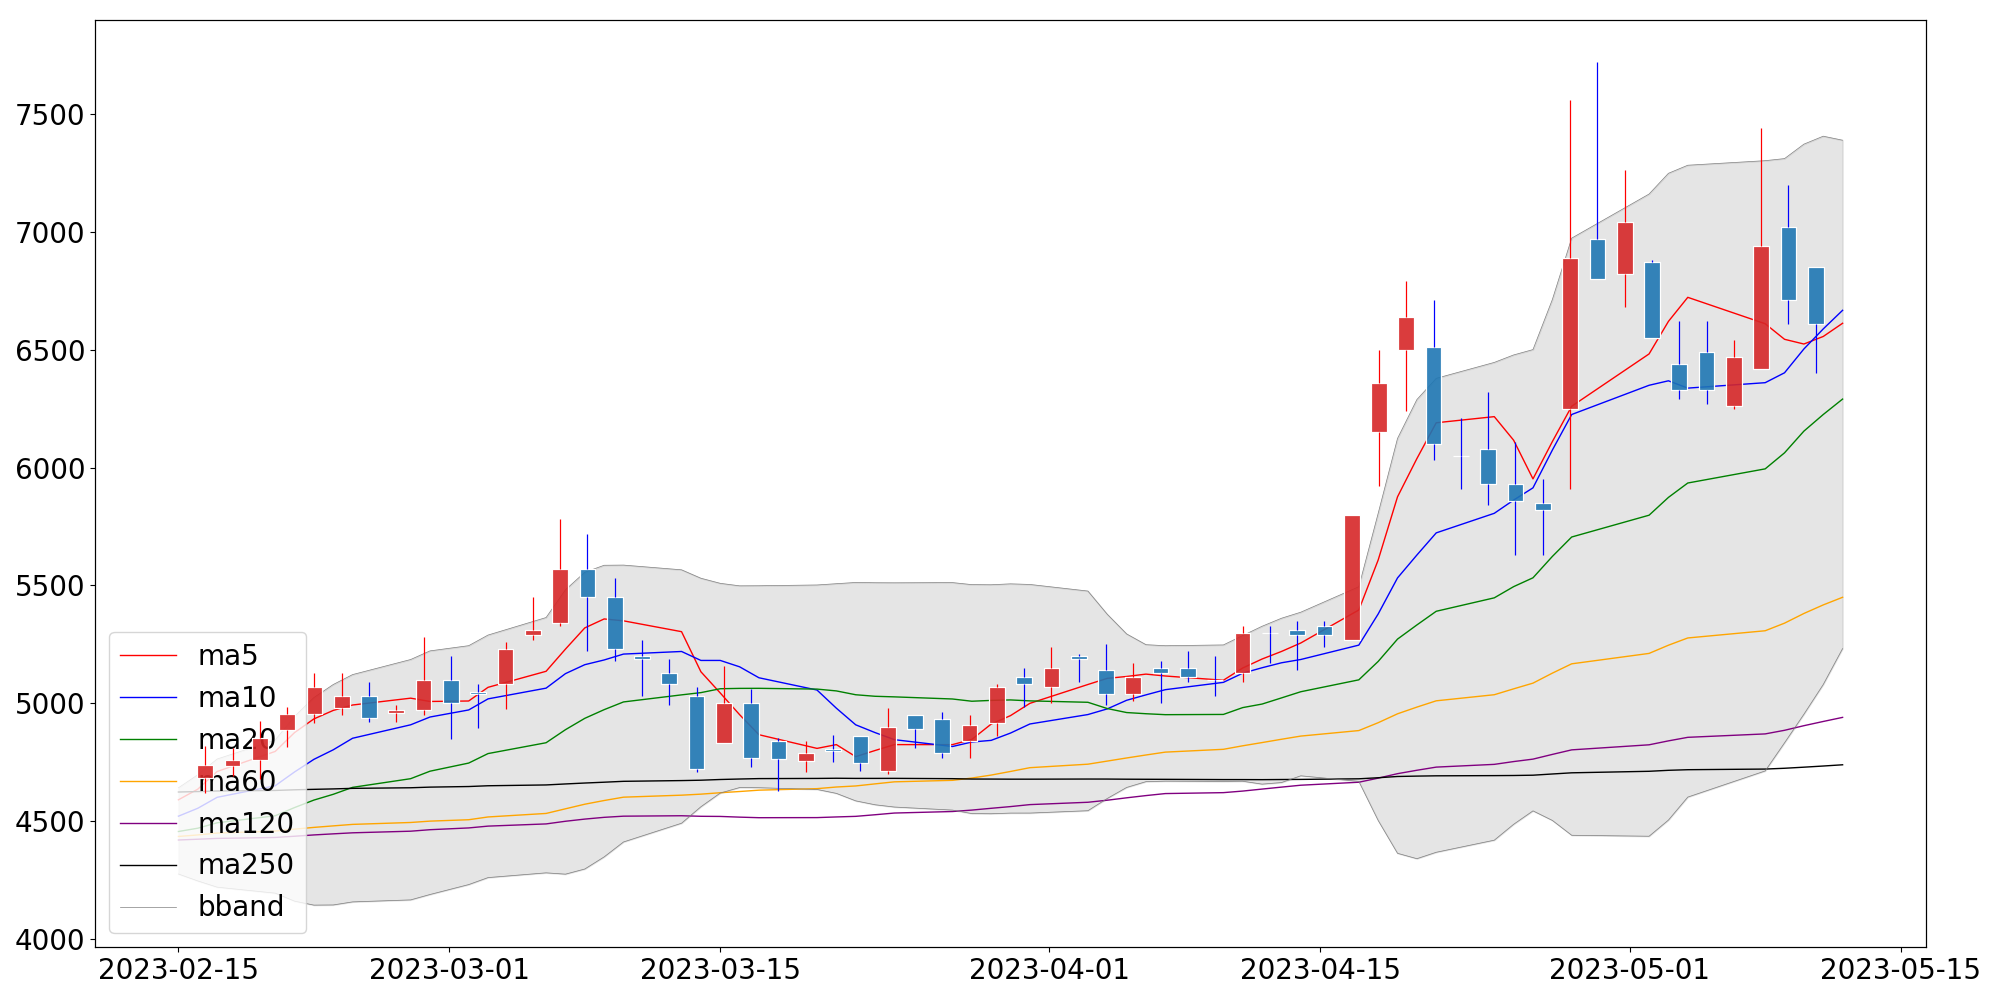Click the 4000 y-axis label
Viewport: 2000px width, 1000px height.
tap(50, 941)
